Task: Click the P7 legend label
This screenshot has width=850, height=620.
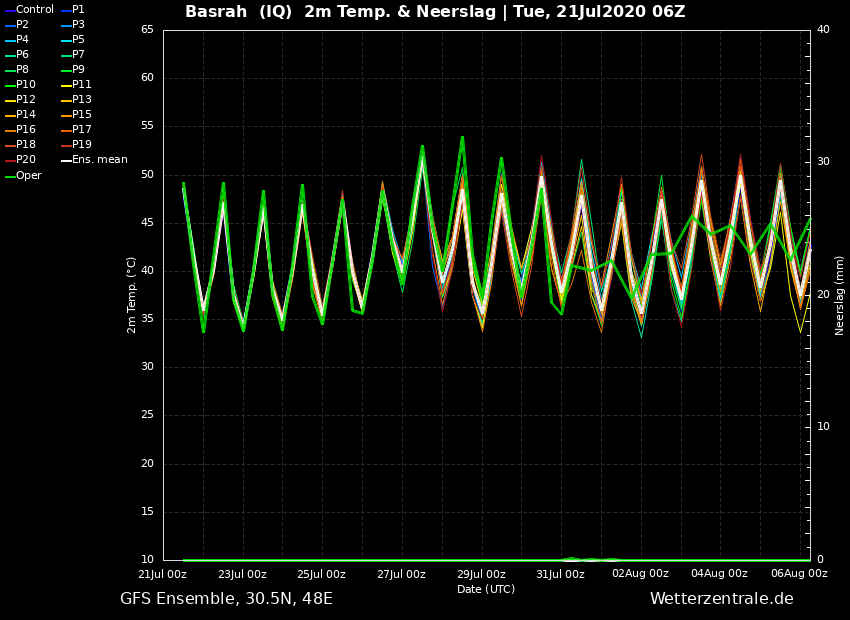Action: [78, 54]
